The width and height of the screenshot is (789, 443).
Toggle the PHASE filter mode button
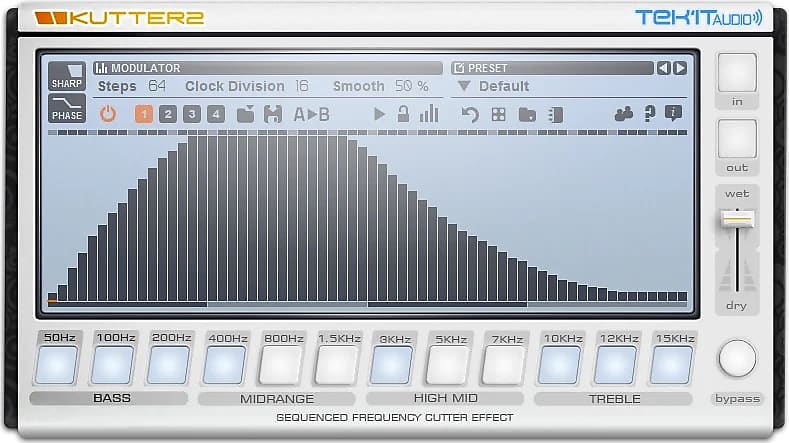(x=67, y=109)
